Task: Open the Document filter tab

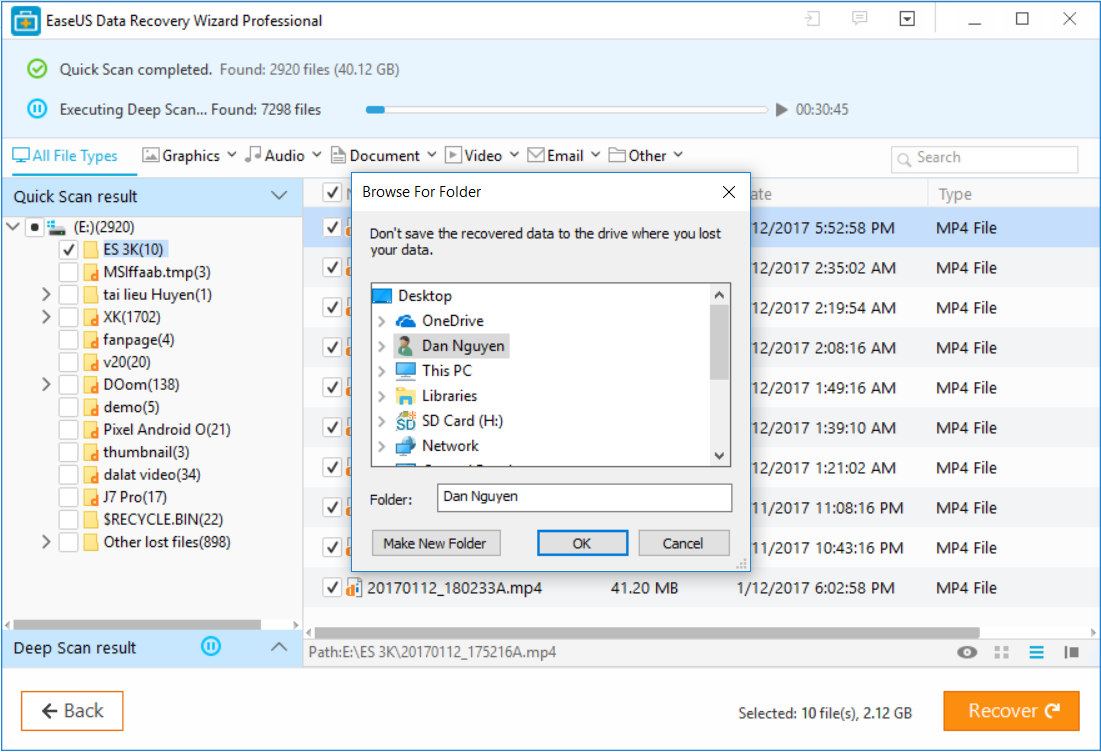Action: pos(383,155)
